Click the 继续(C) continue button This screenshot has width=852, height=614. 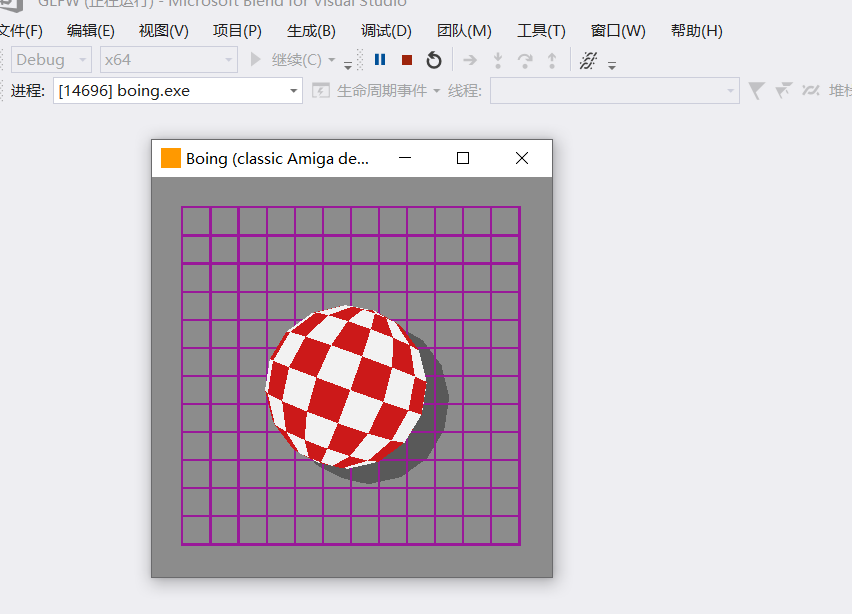[x=286, y=60]
